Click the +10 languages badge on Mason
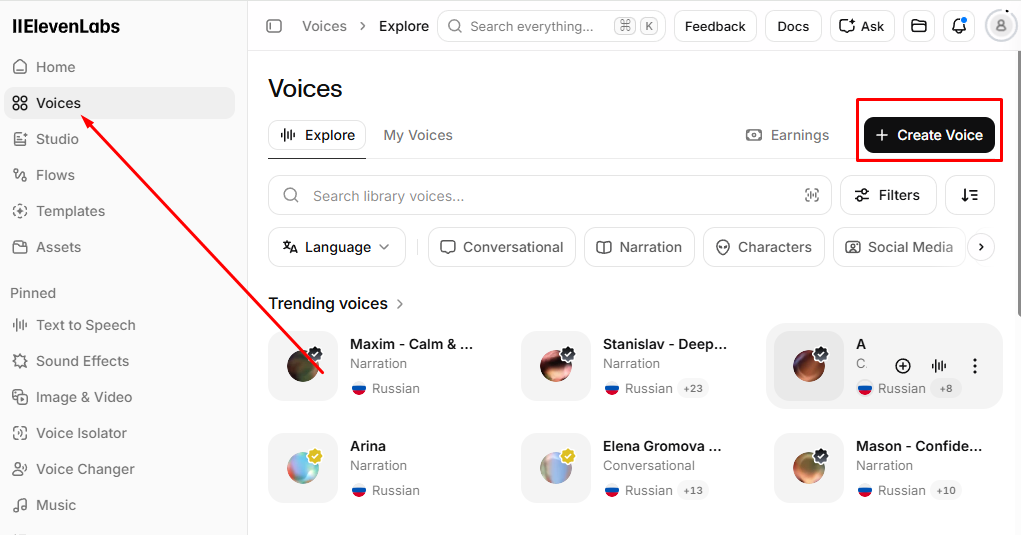 click(946, 490)
